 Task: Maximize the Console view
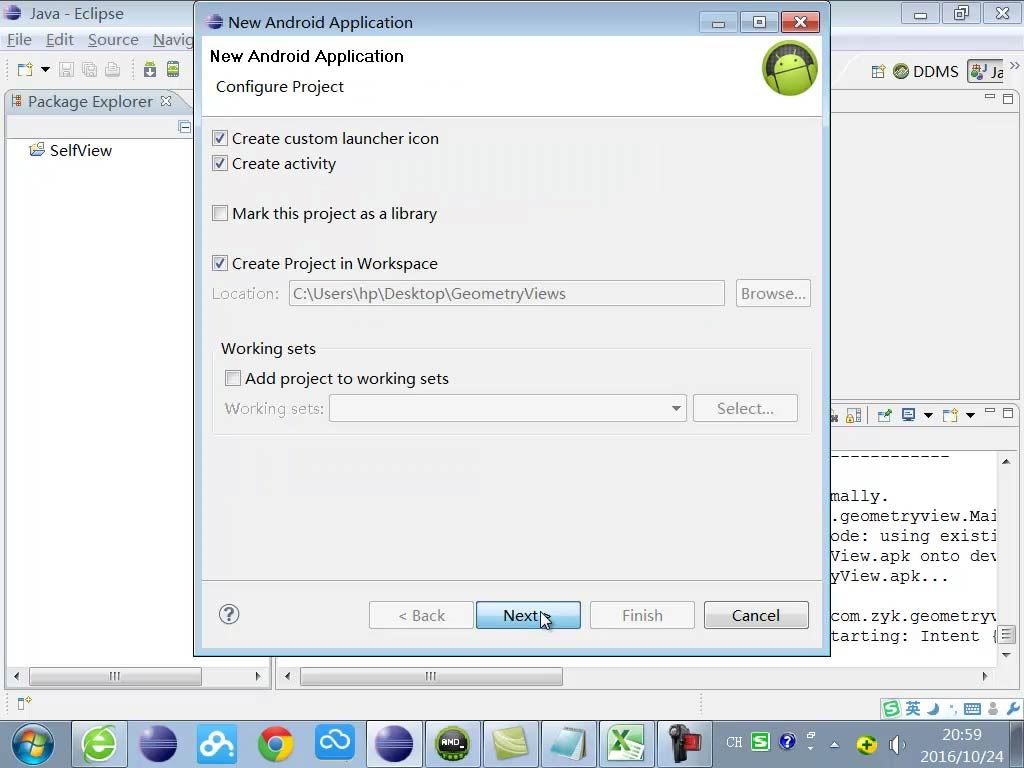[x=1008, y=413]
